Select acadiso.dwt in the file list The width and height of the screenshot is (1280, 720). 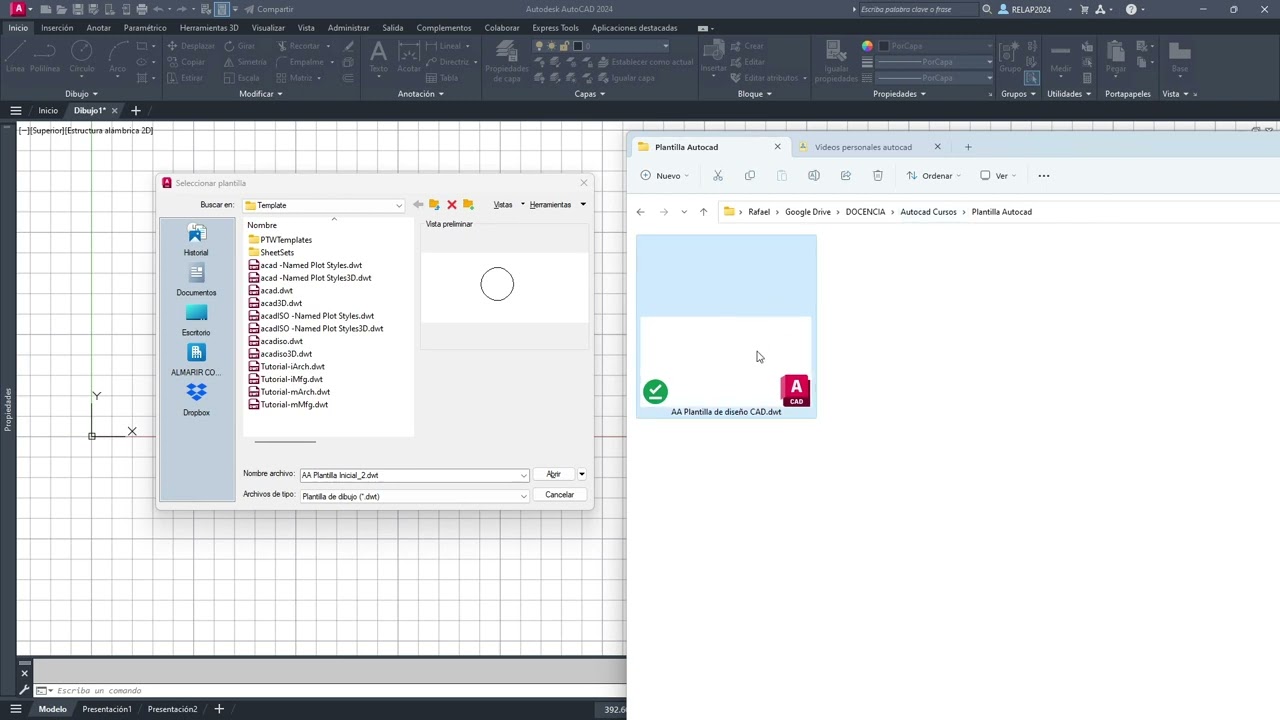pos(281,341)
